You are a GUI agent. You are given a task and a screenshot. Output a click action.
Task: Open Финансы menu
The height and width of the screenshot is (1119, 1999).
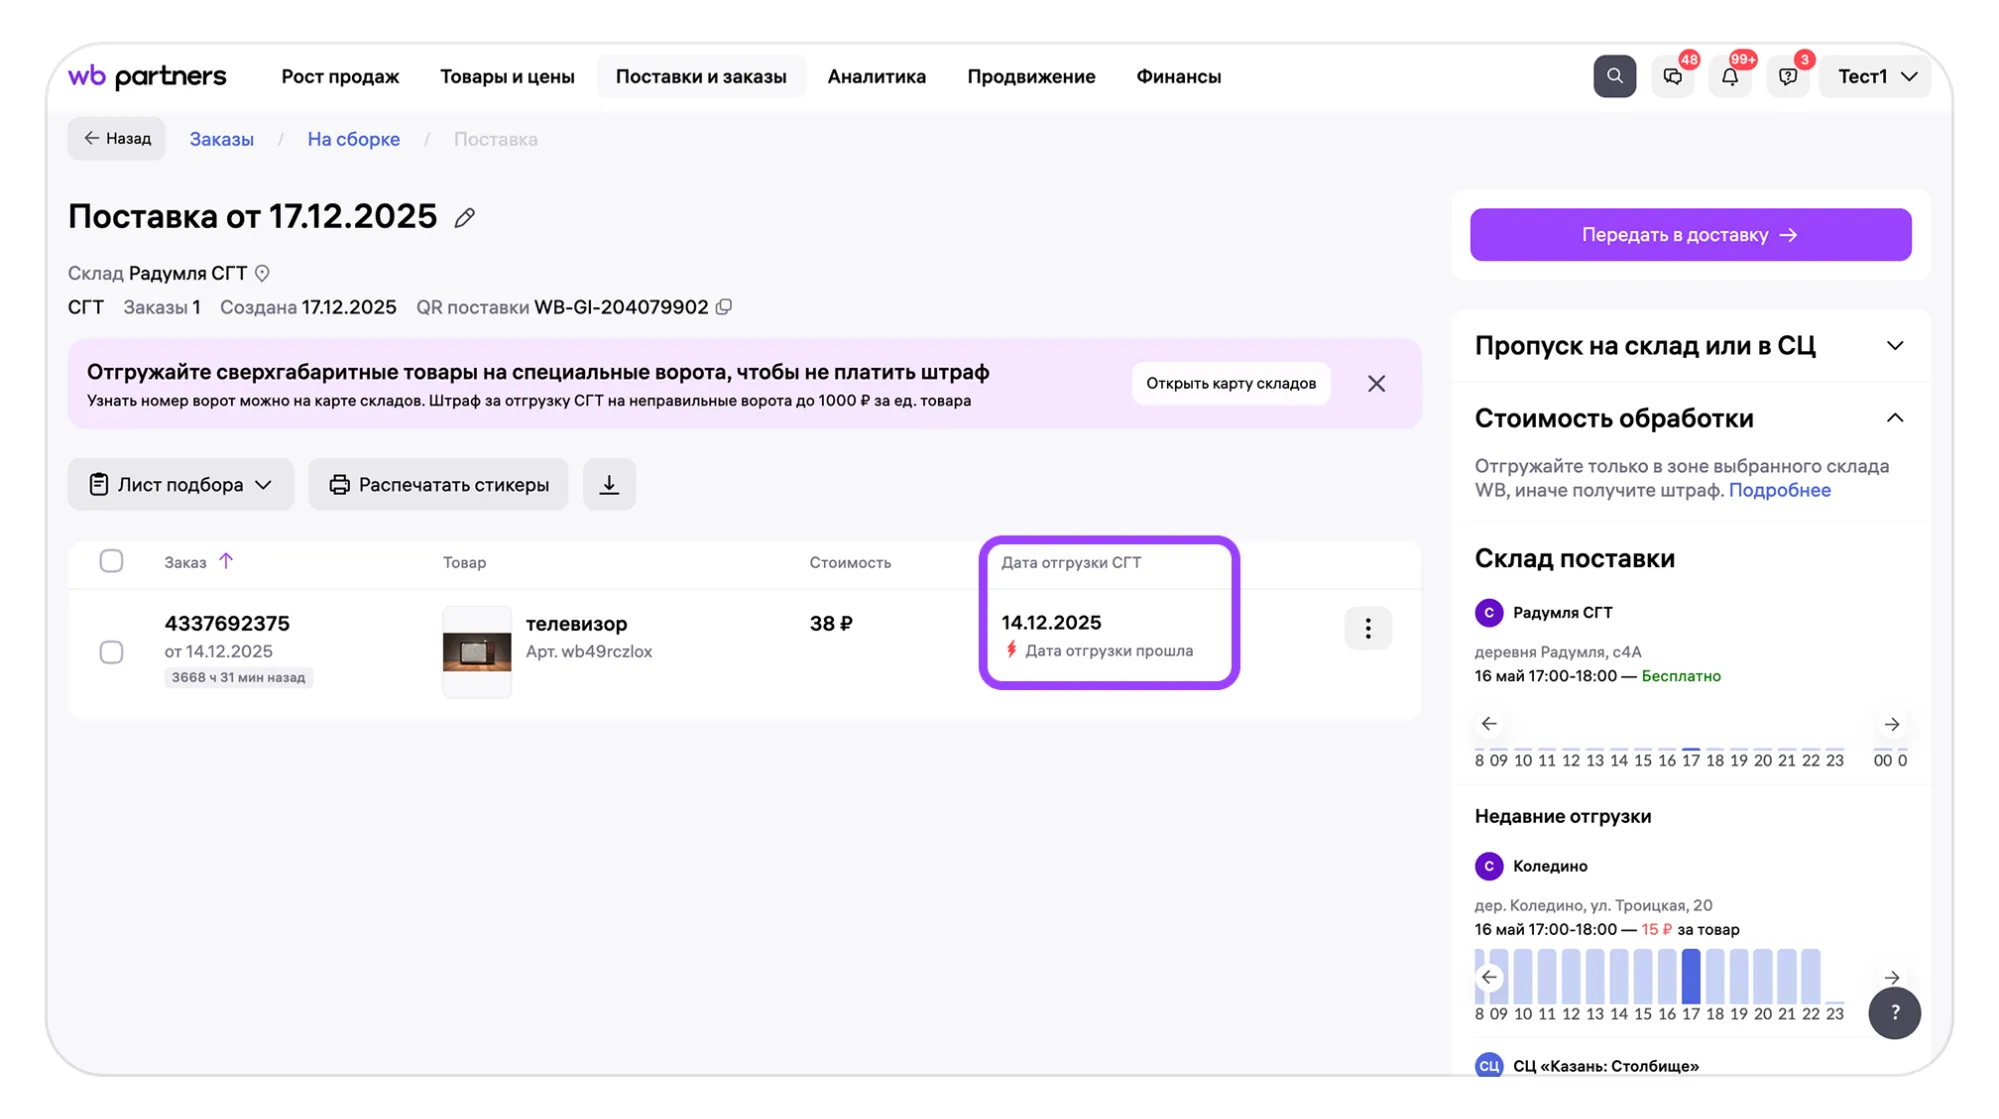(x=1178, y=77)
